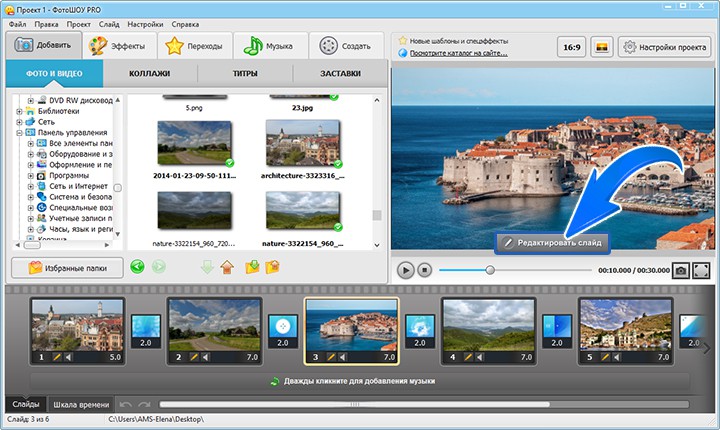This screenshot has height=430, width=720.
Task: Select the transition after slide 3
Action: pos(420,331)
